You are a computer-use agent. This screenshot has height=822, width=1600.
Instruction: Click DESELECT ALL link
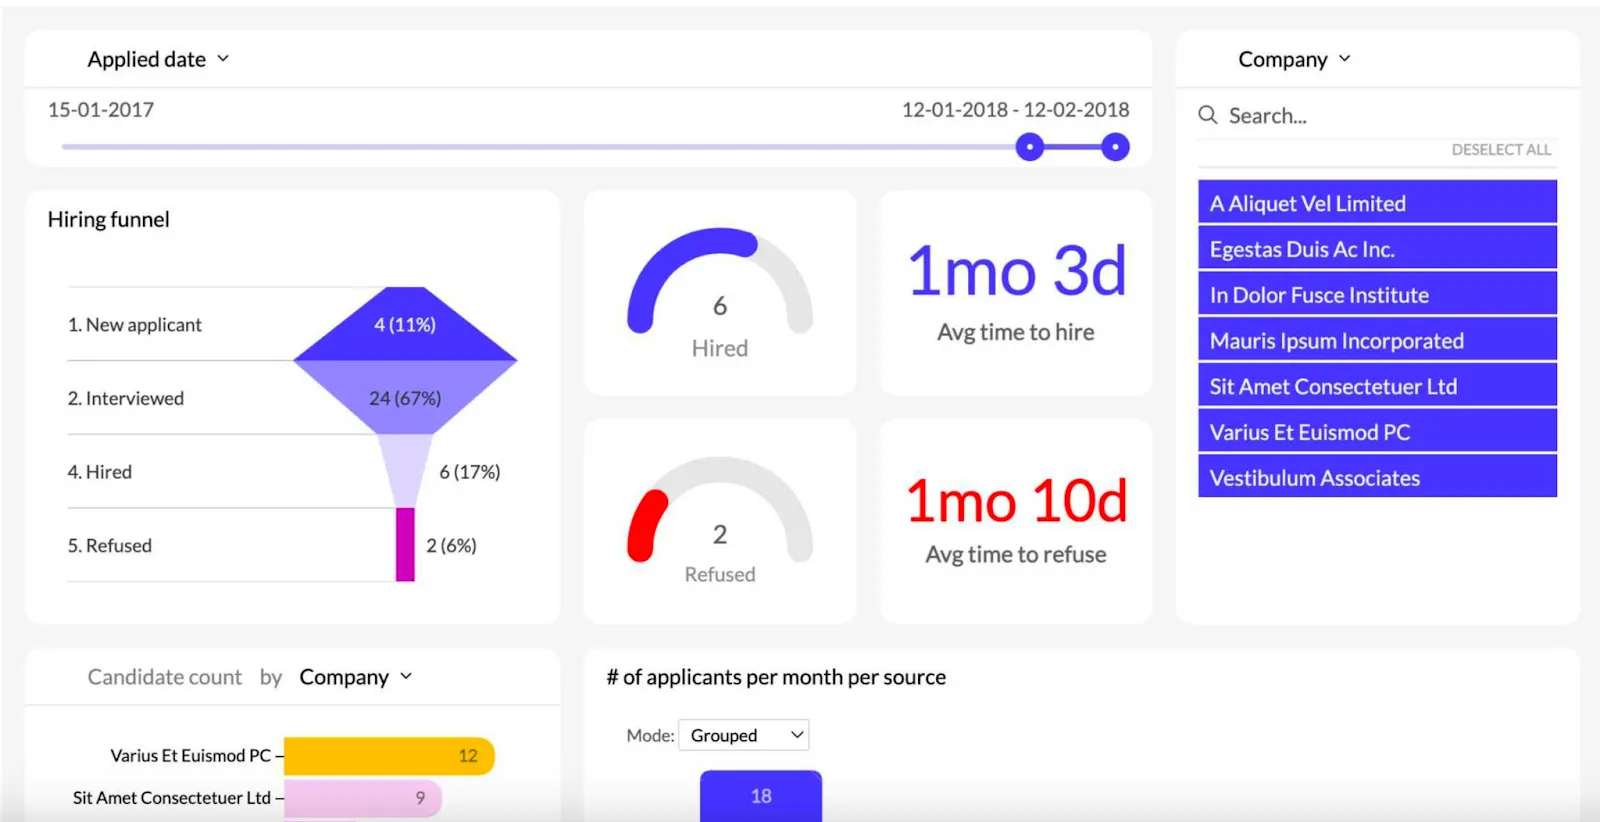[x=1501, y=150]
